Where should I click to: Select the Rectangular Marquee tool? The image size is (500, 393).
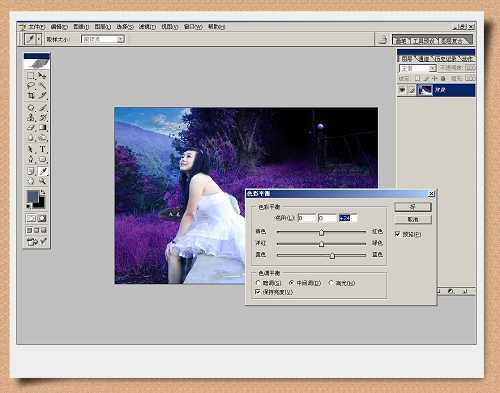click(x=31, y=76)
